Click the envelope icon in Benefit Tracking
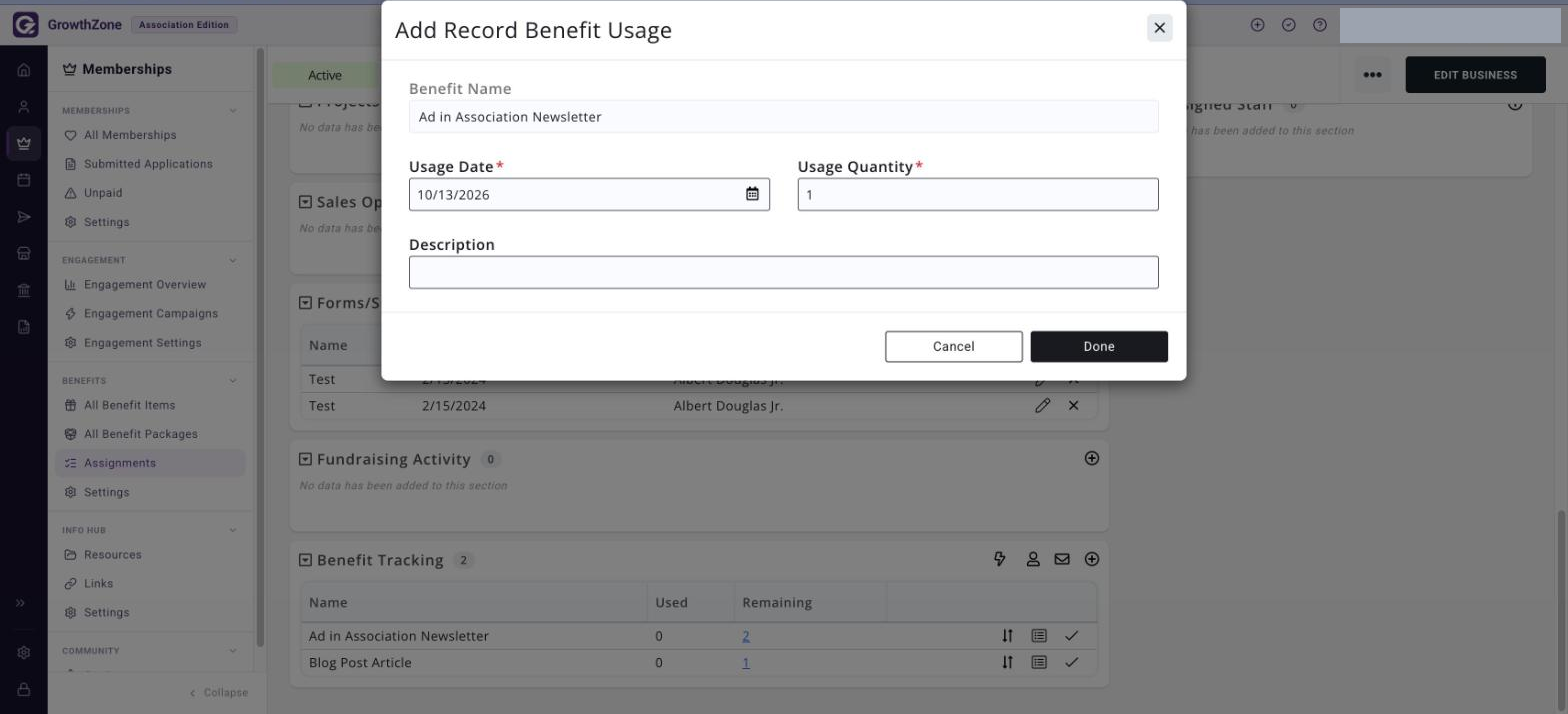The image size is (1568, 714). click(1062, 559)
